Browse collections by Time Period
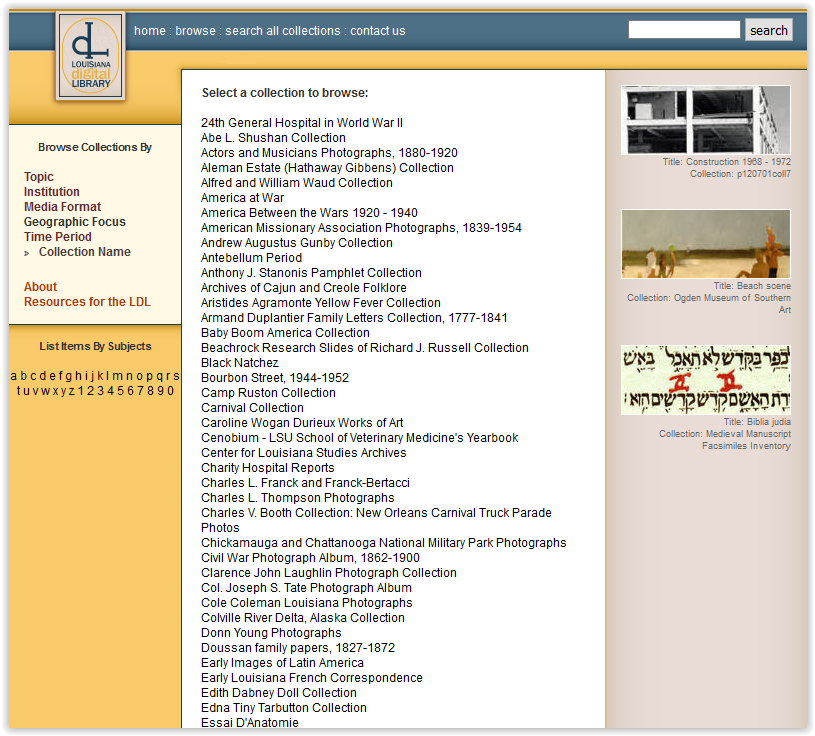Image resolution: width=815 pixels, height=736 pixels. coord(58,237)
